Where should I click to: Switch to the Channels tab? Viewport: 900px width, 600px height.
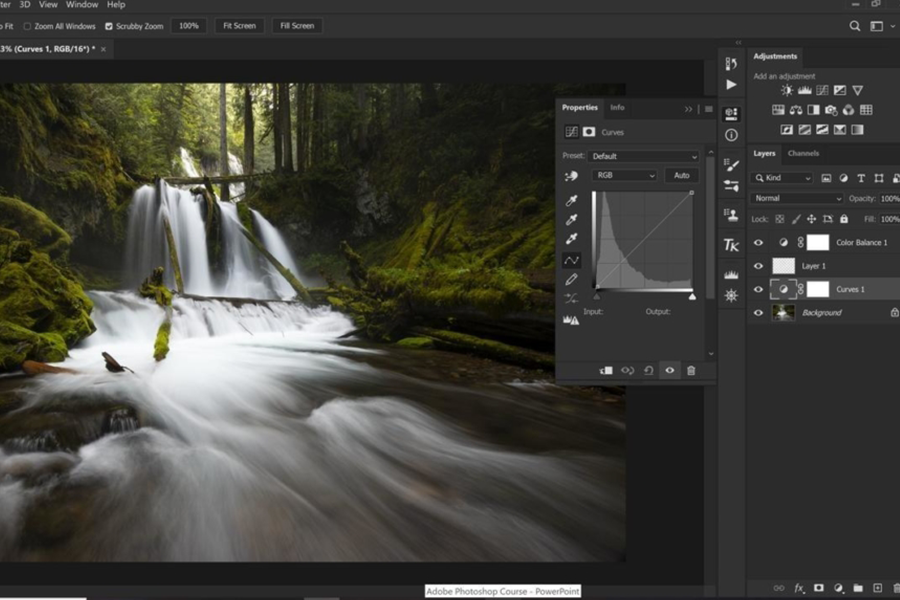[803, 154]
